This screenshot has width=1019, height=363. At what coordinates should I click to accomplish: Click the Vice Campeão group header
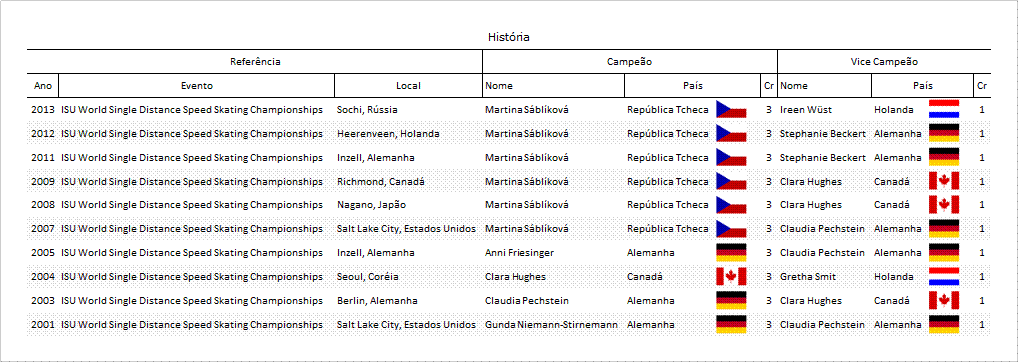pyautogui.click(x=884, y=62)
